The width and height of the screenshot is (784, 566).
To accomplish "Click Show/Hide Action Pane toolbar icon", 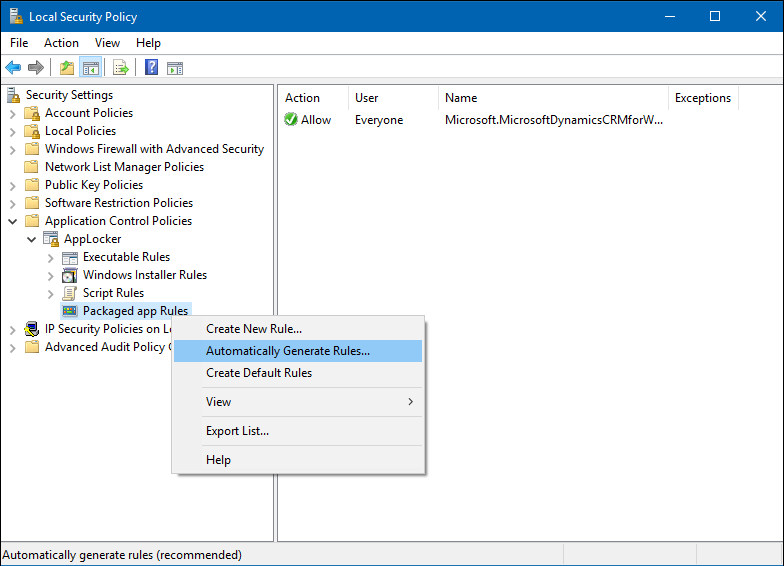I will [175, 68].
